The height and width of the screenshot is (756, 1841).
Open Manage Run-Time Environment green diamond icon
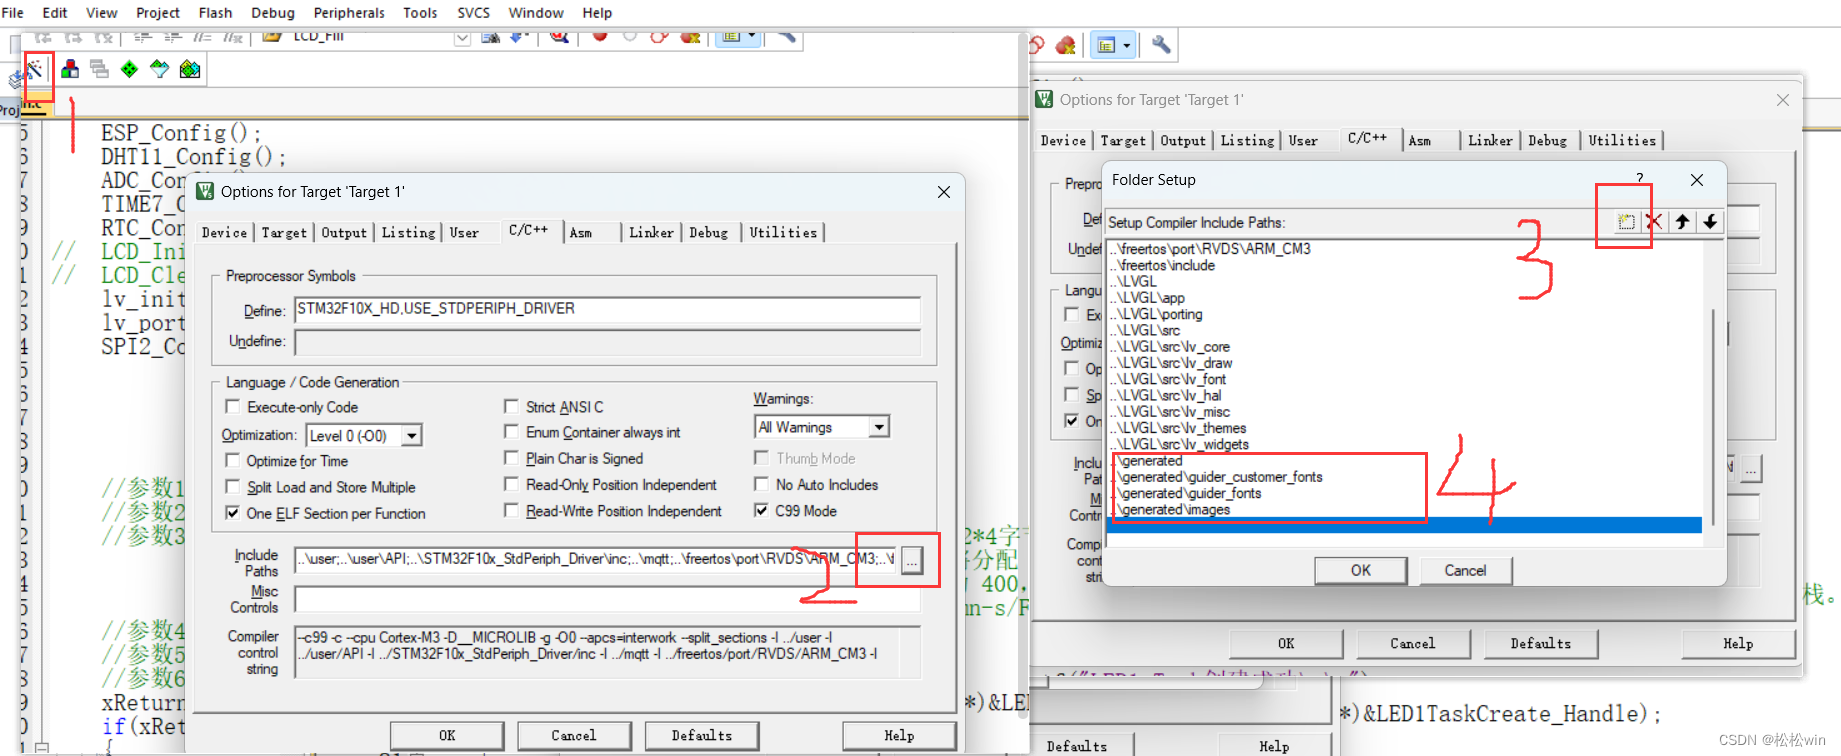pos(129,69)
